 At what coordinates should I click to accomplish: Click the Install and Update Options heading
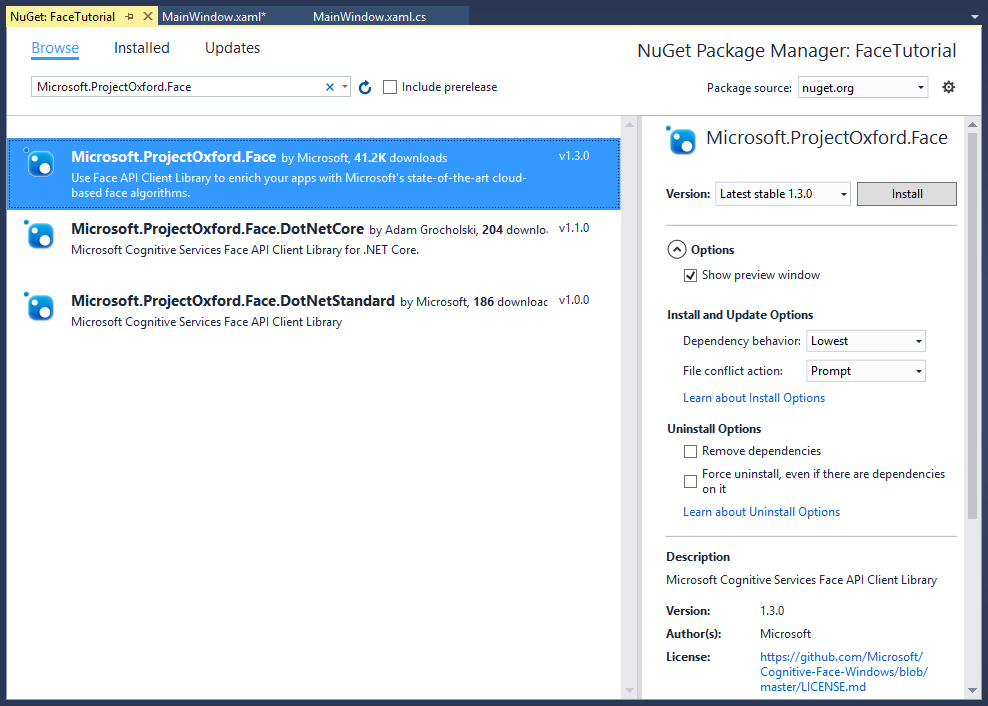click(740, 315)
